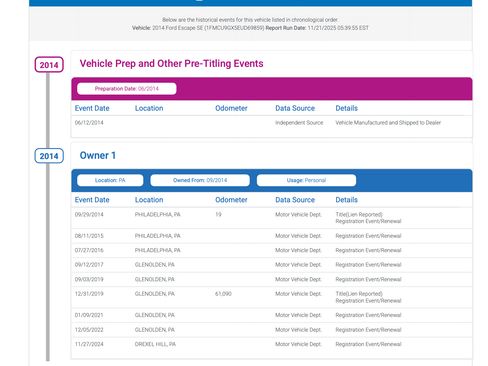This screenshot has height=366, width=488.
Task: Select the 09/03/2019 event date
Action: click(x=89, y=279)
